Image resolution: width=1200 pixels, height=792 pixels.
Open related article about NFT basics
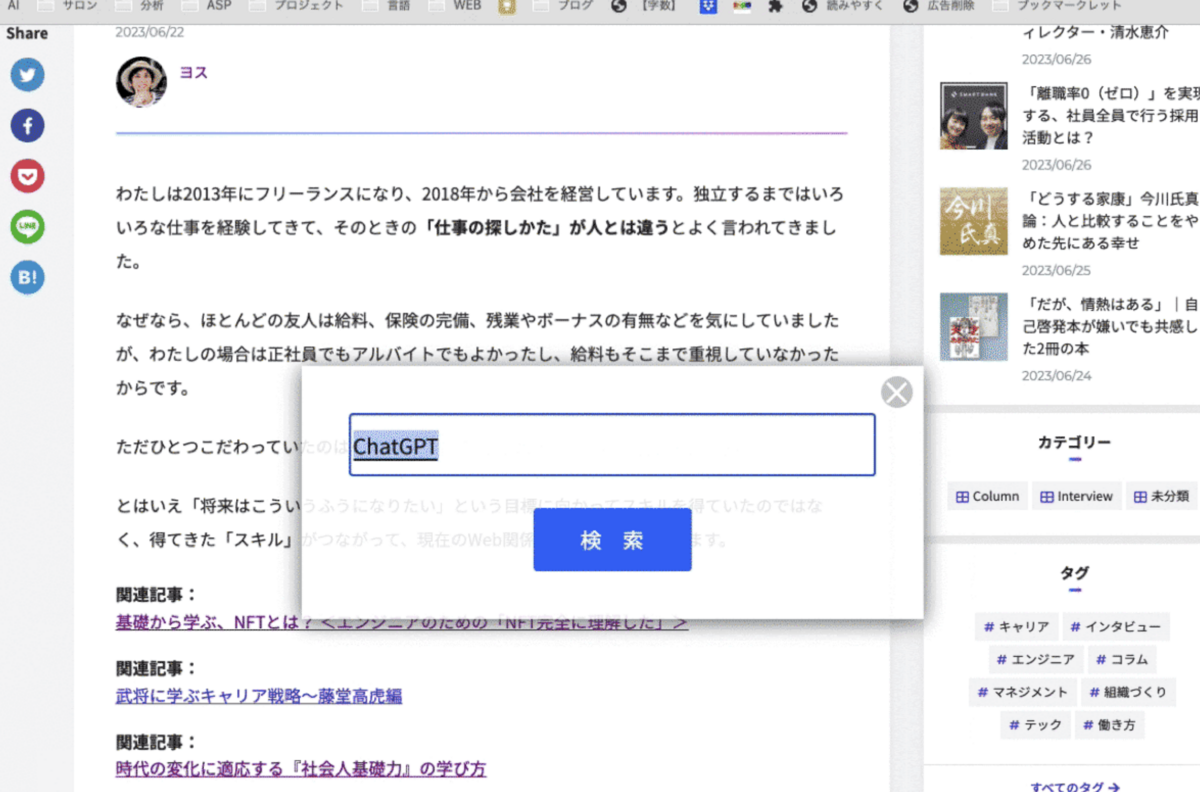tap(401, 622)
